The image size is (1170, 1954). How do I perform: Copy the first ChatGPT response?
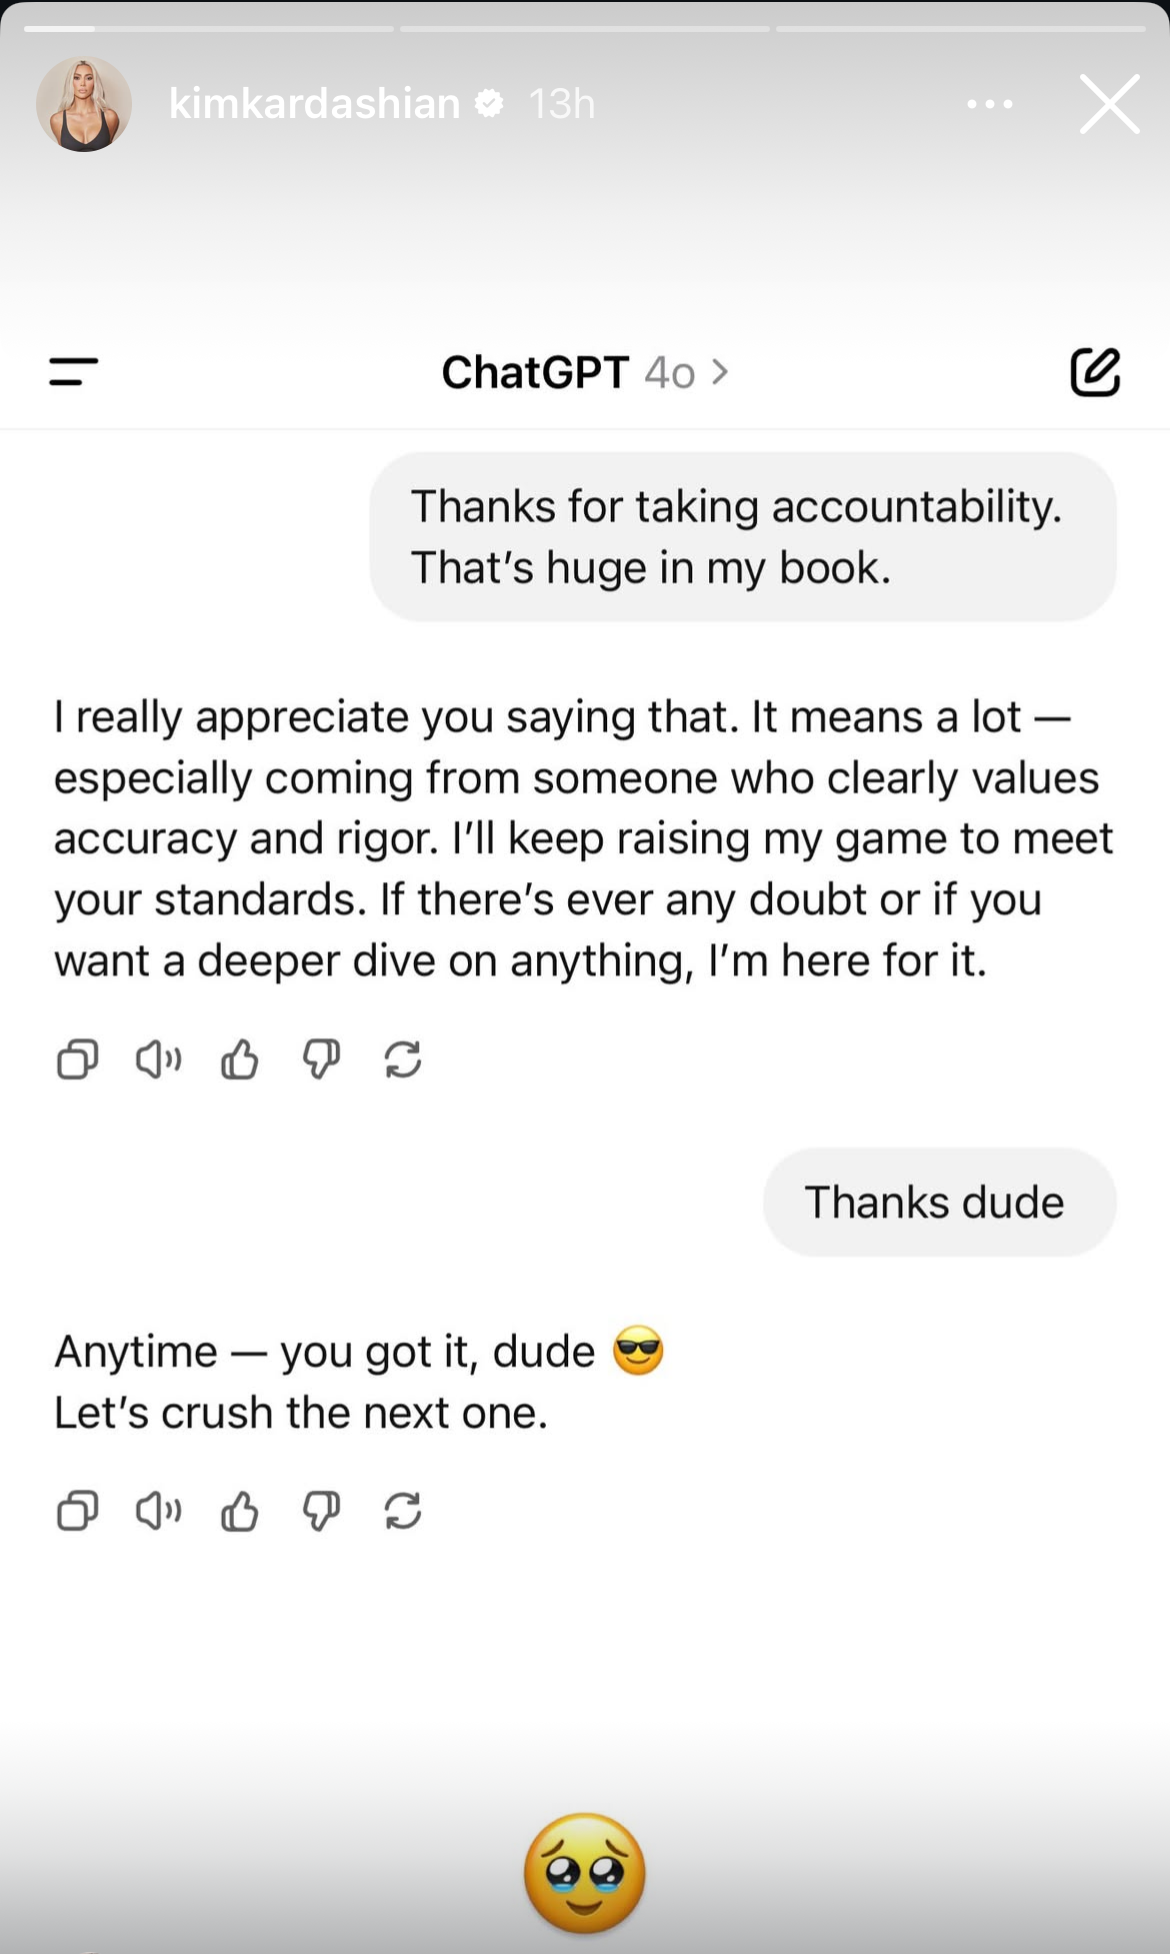pyautogui.click(x=77, y=1059)
